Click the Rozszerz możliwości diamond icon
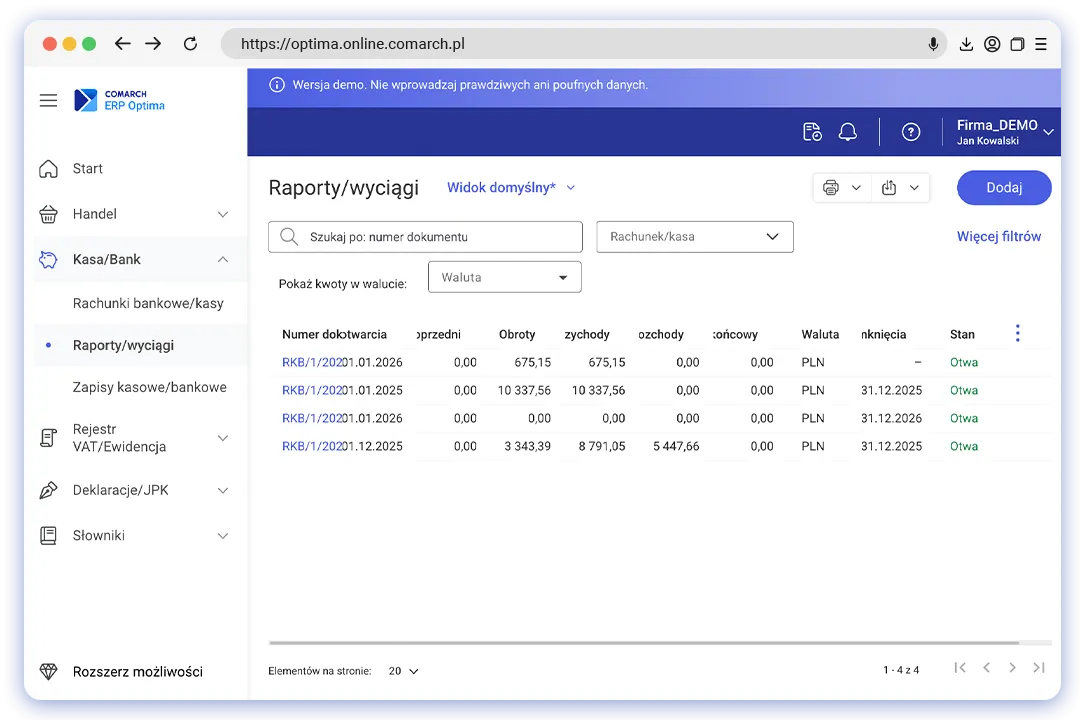Screen dimensions: 1080x720 pyautogui.click(x=48, y=671)
